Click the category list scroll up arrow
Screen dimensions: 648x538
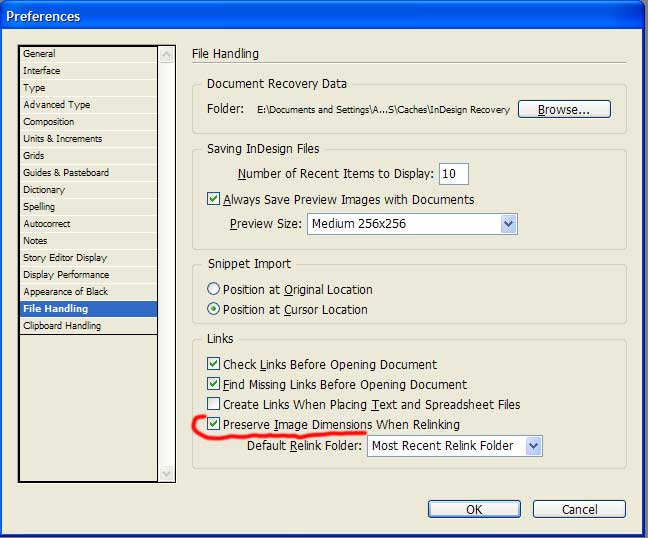(166, 55)
